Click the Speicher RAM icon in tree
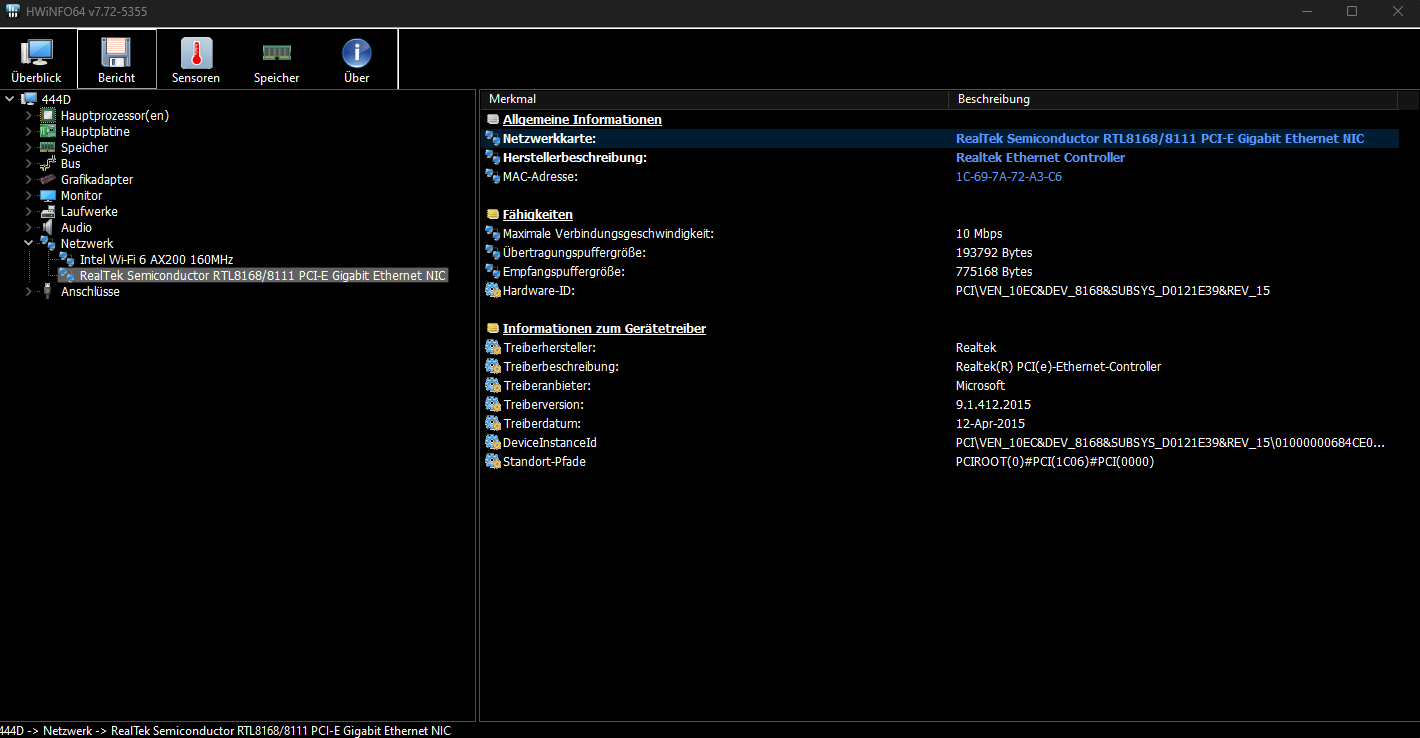This screenshot has height=738, width=1420. click(47, 147)
